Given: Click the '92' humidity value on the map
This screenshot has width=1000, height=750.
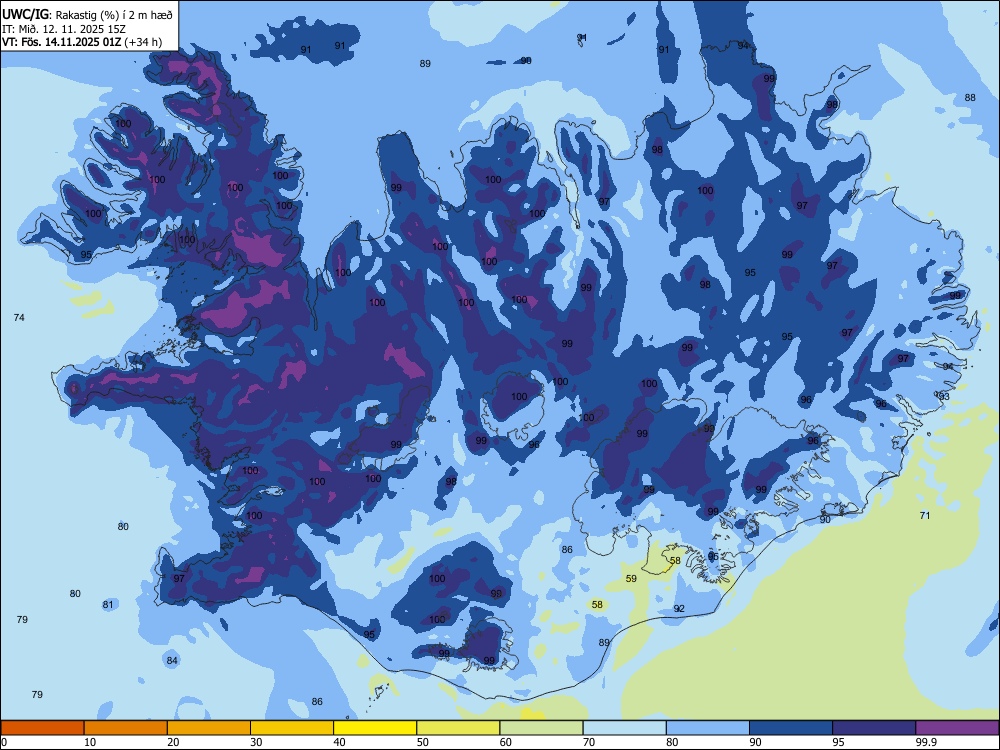Looking at the screenshot, I should click(x=679, y=608).
